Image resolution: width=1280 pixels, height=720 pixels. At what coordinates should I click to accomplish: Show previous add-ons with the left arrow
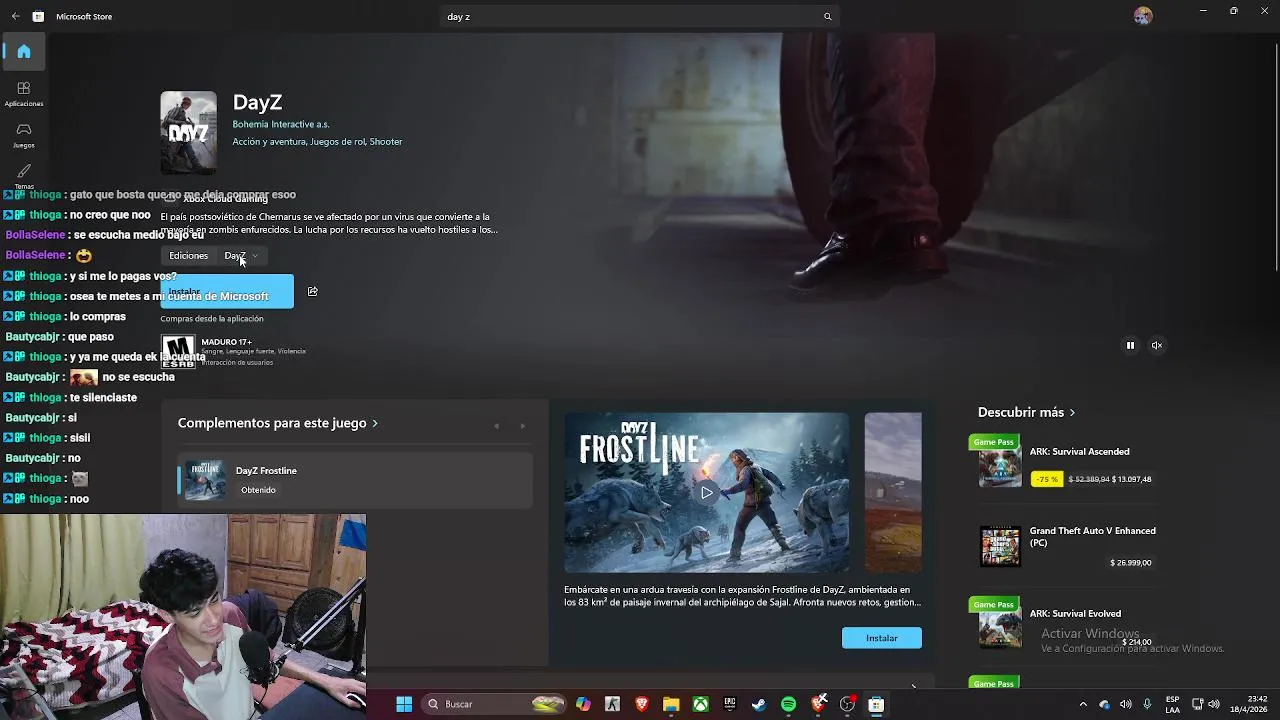click(x=496, y=426)
